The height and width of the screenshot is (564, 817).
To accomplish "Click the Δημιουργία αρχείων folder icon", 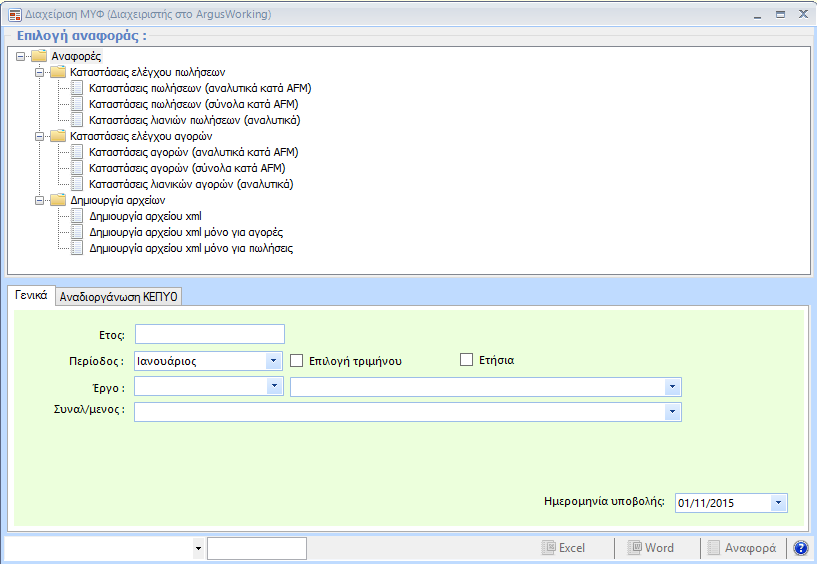I will coord(58,200).
